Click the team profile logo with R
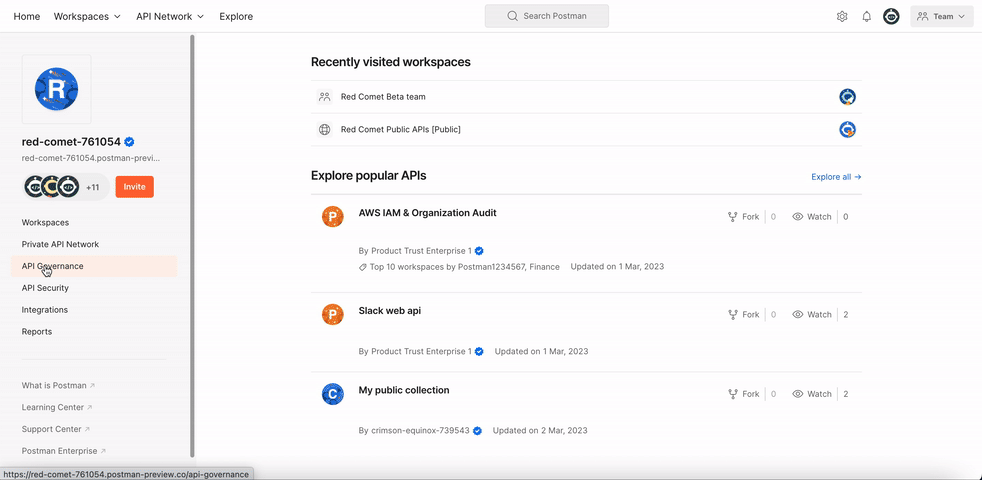 [x=56, y=89]
